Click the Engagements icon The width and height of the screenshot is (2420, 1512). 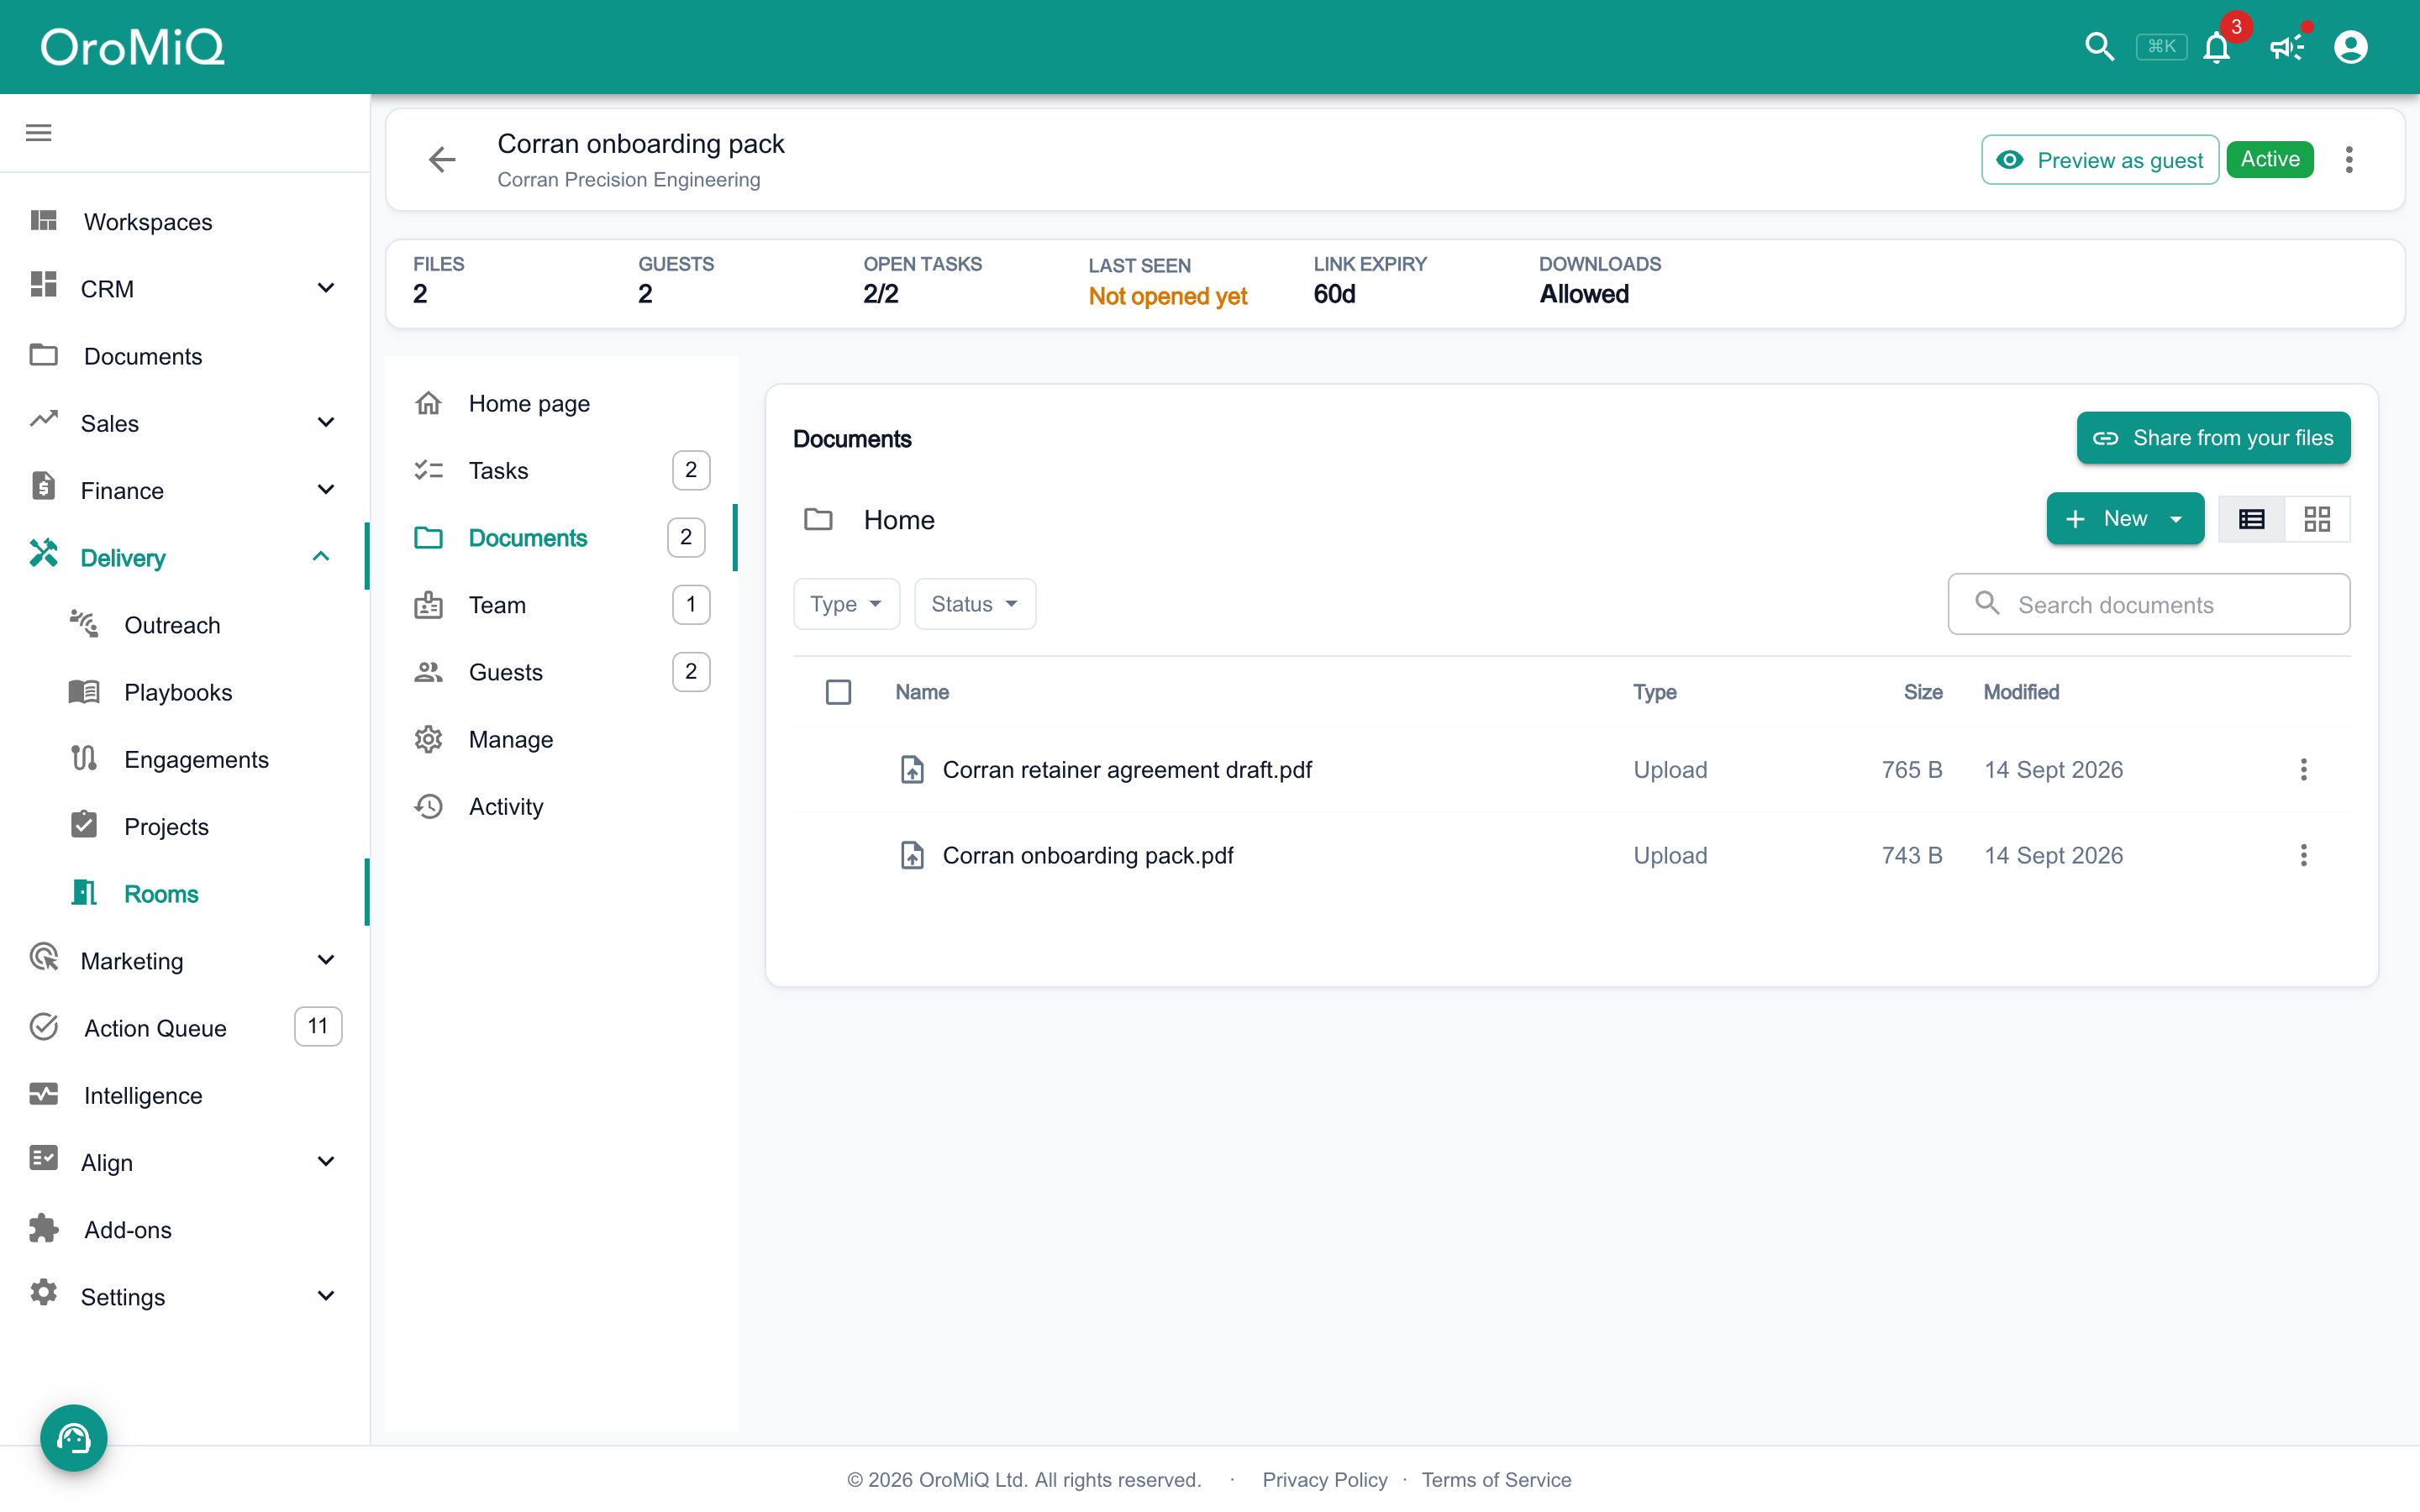(84, 758)
